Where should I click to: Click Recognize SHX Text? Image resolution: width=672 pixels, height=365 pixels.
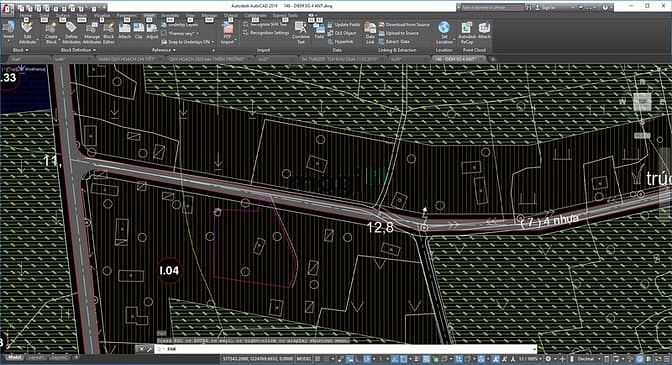[266, 25]
